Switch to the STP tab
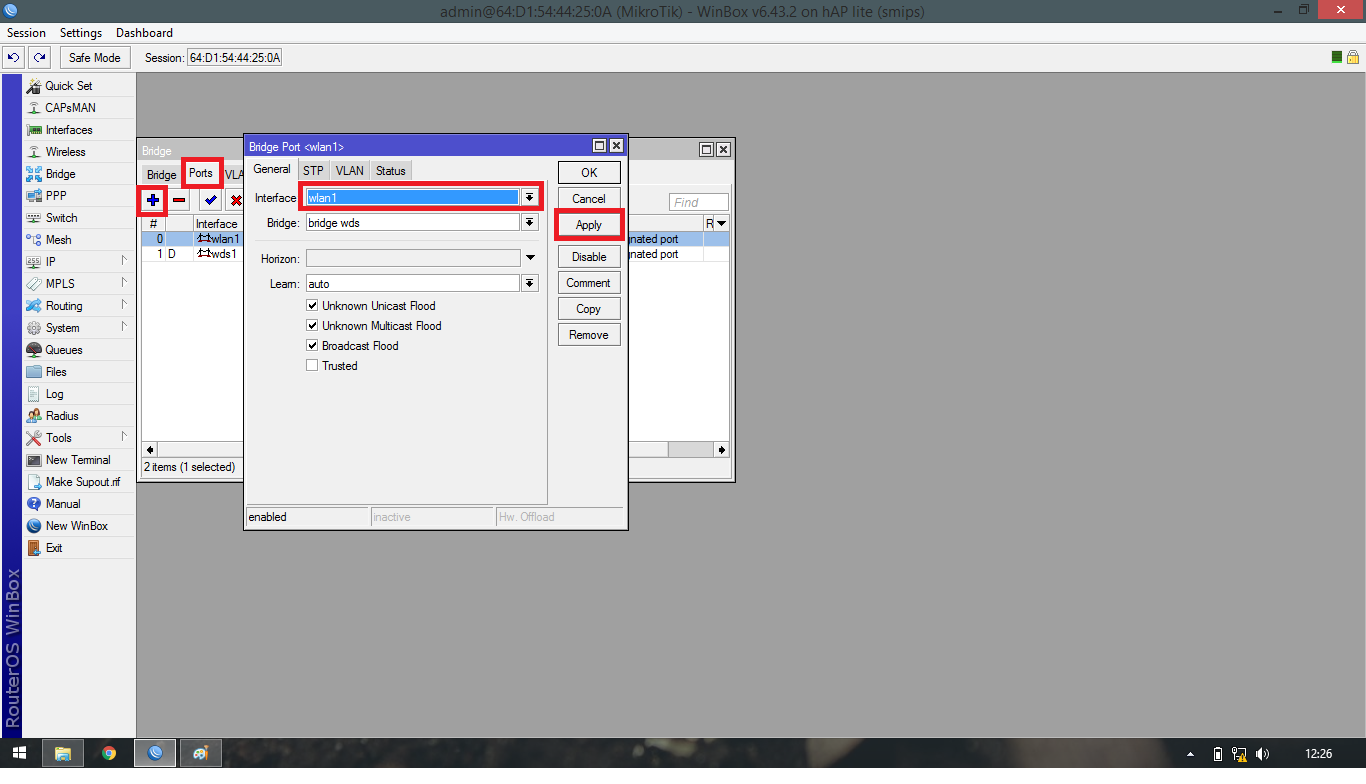 [x=313, y=171]
